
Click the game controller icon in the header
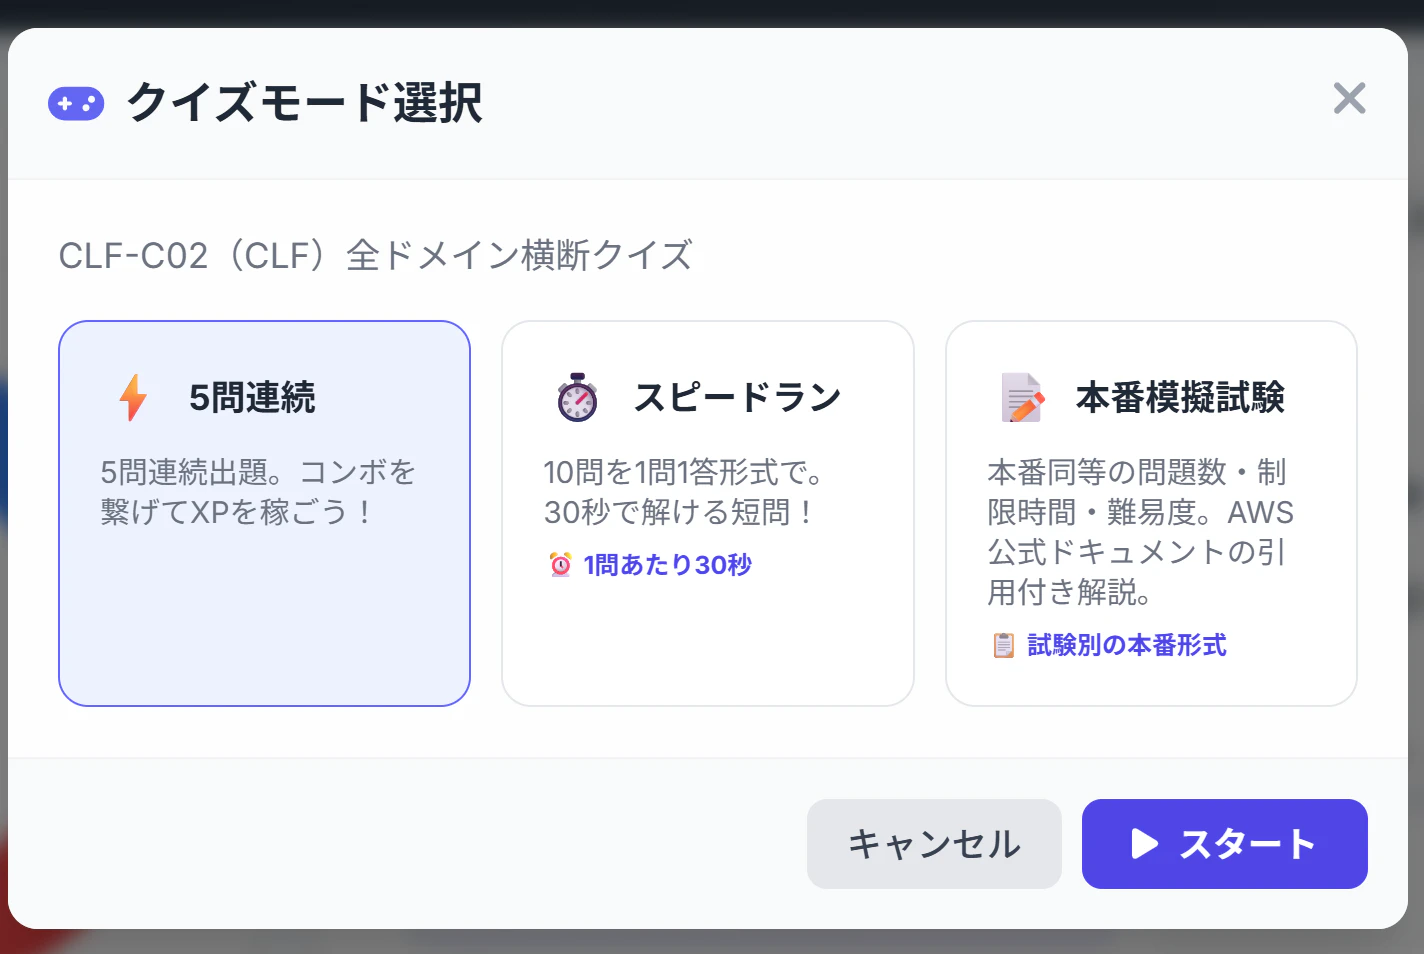tap(76, 103)
